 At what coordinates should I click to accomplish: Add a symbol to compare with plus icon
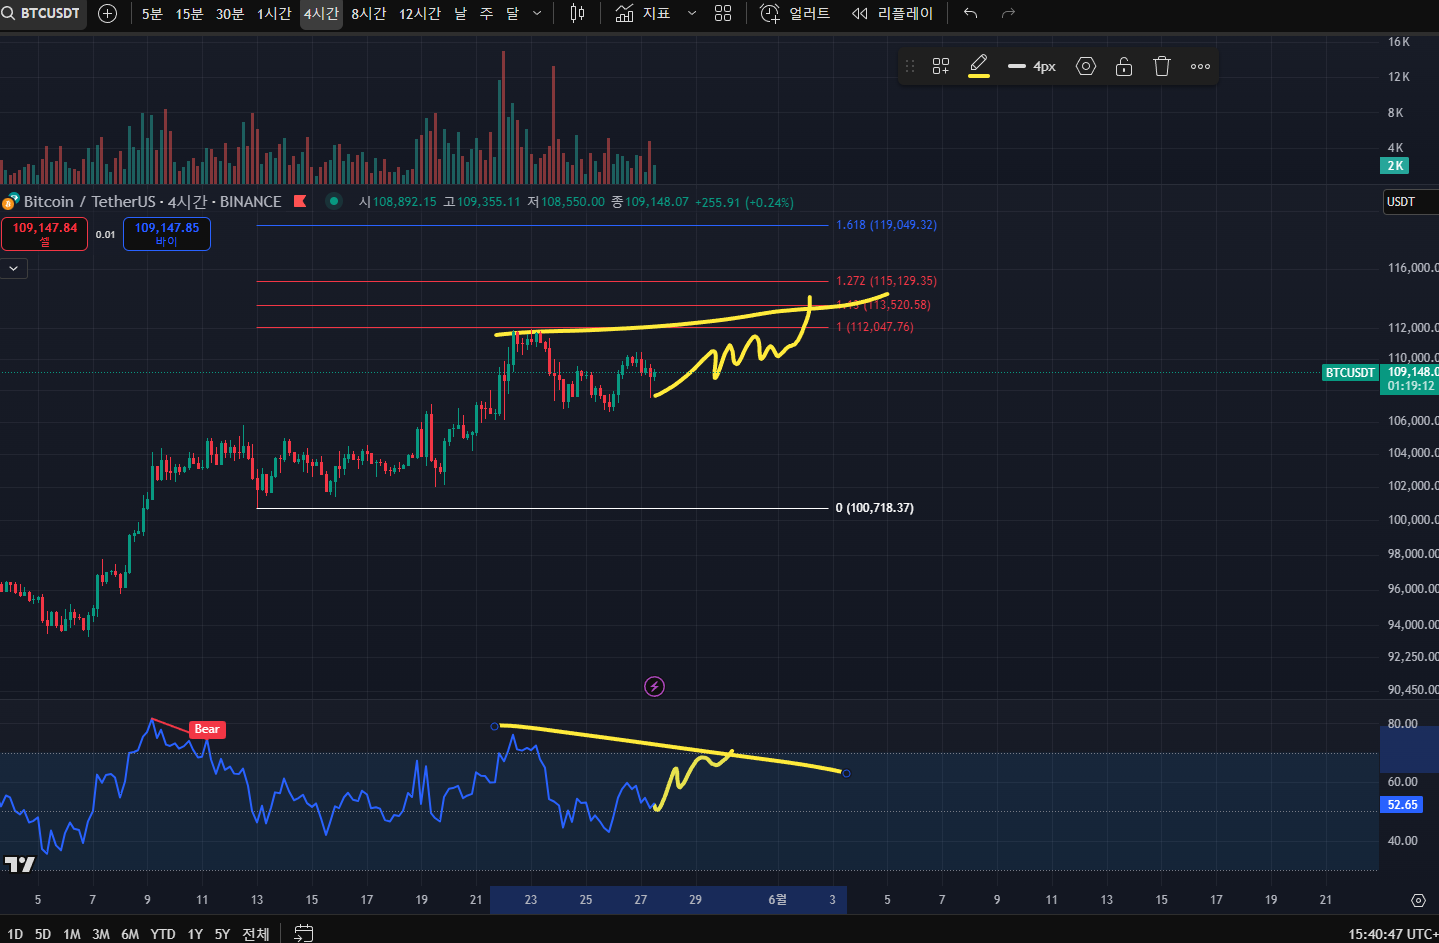108,13
